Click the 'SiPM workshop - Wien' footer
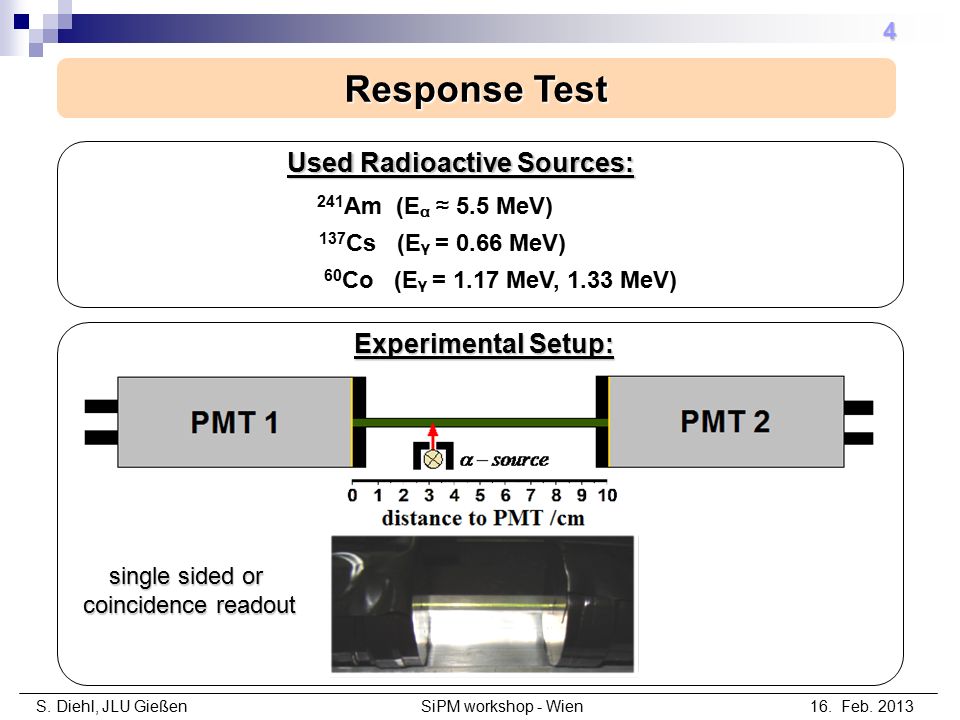 501,706
